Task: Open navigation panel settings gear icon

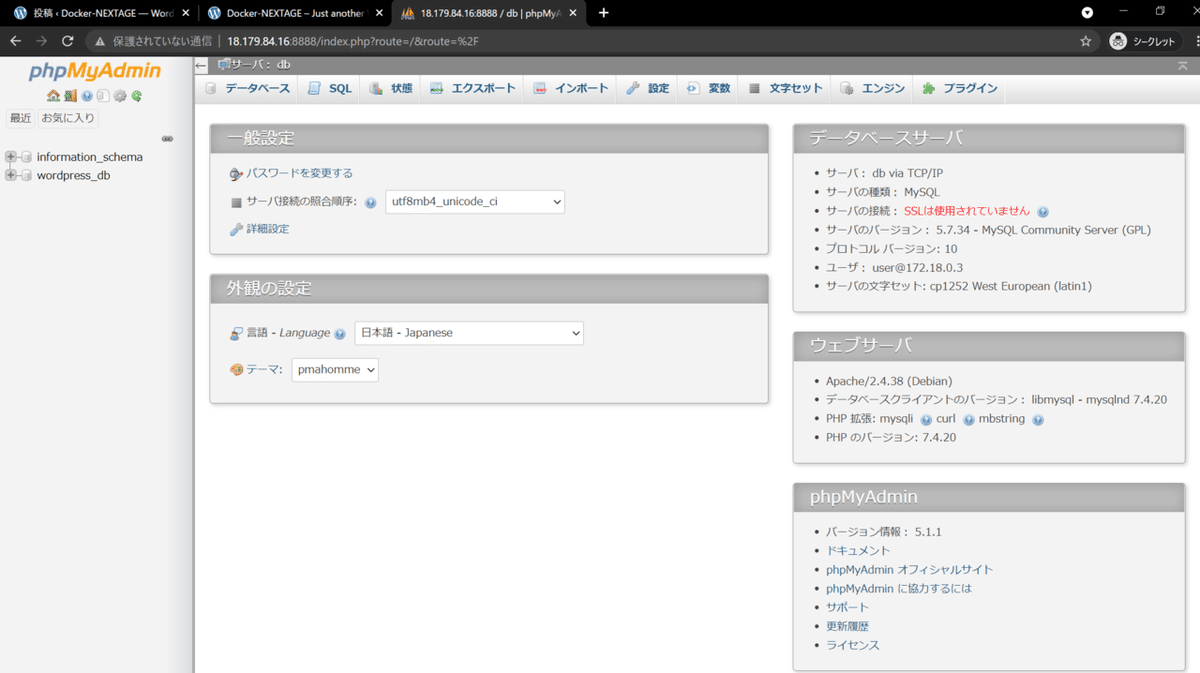Action: tap(120, 96)
